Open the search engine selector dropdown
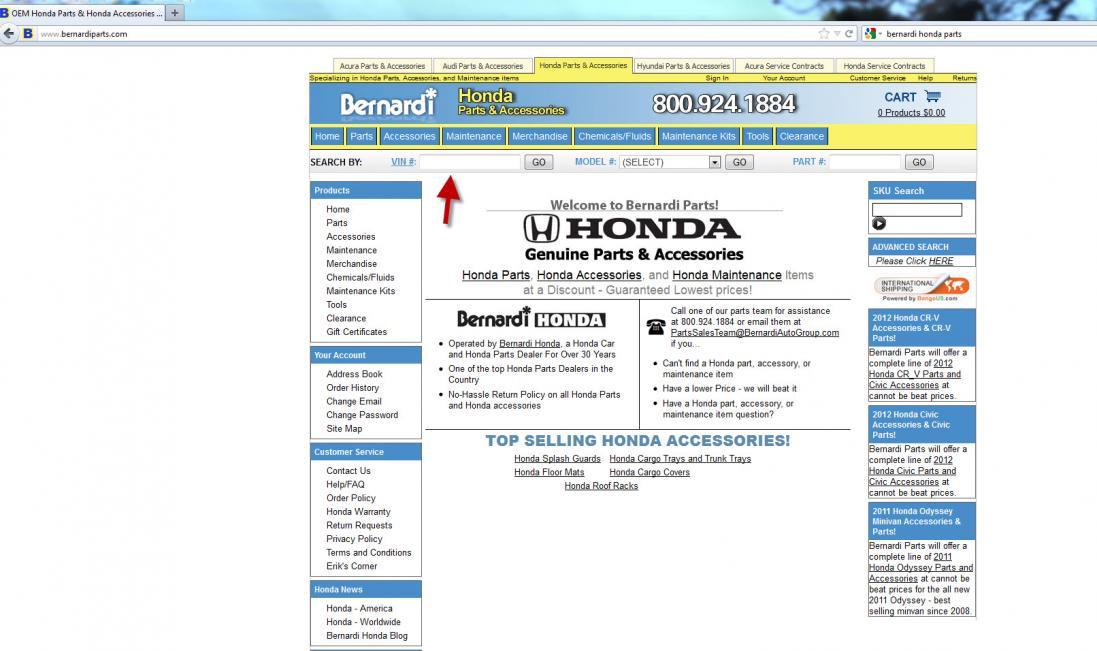Screen dimensions: 1097x651 873,33
